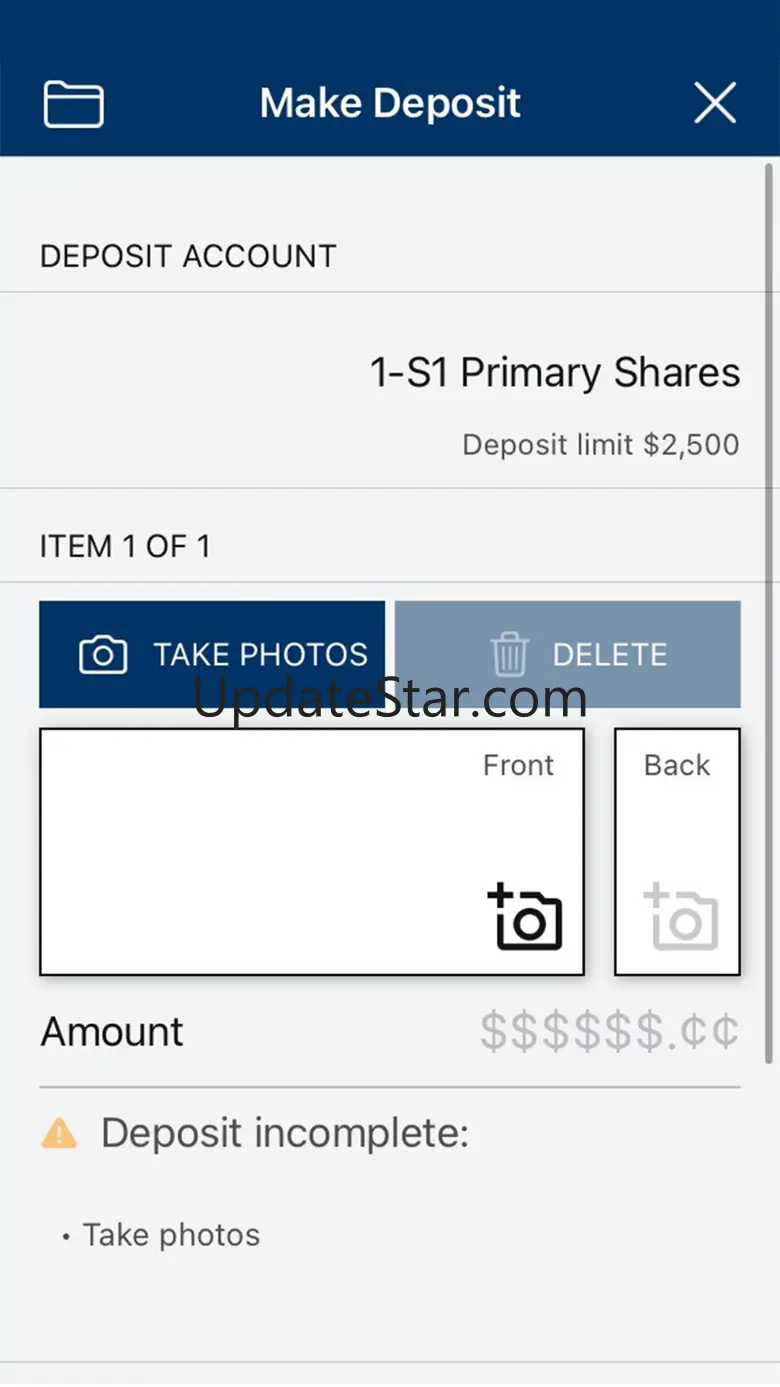Click the orange warning triangle icon
780x1387 pixels.
59,1134
